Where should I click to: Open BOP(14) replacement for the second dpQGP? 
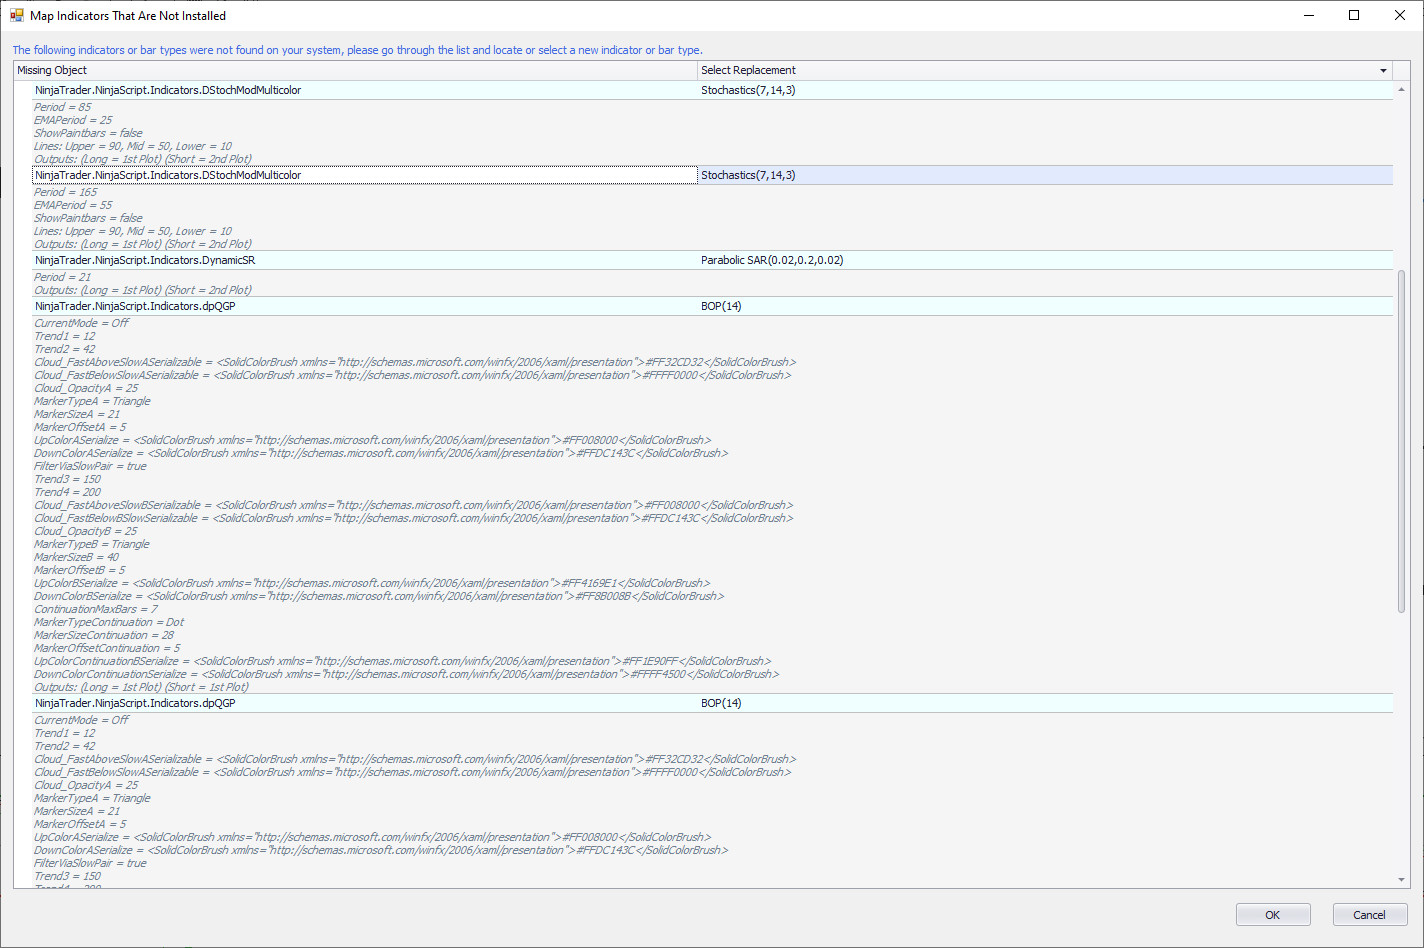click(1045, 703)
